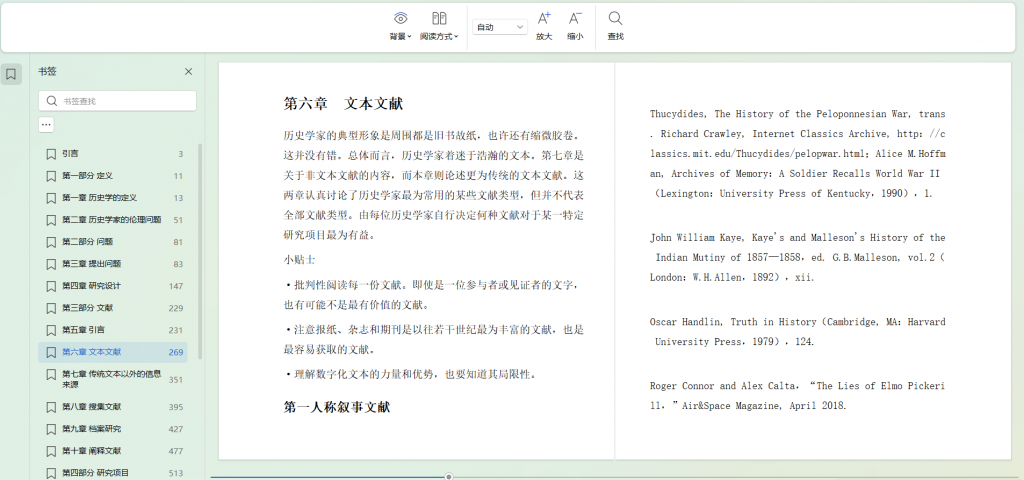1024x480 pixels.
Task: Click the bookmark icon beside 引言
Action: tap(51, 154)
